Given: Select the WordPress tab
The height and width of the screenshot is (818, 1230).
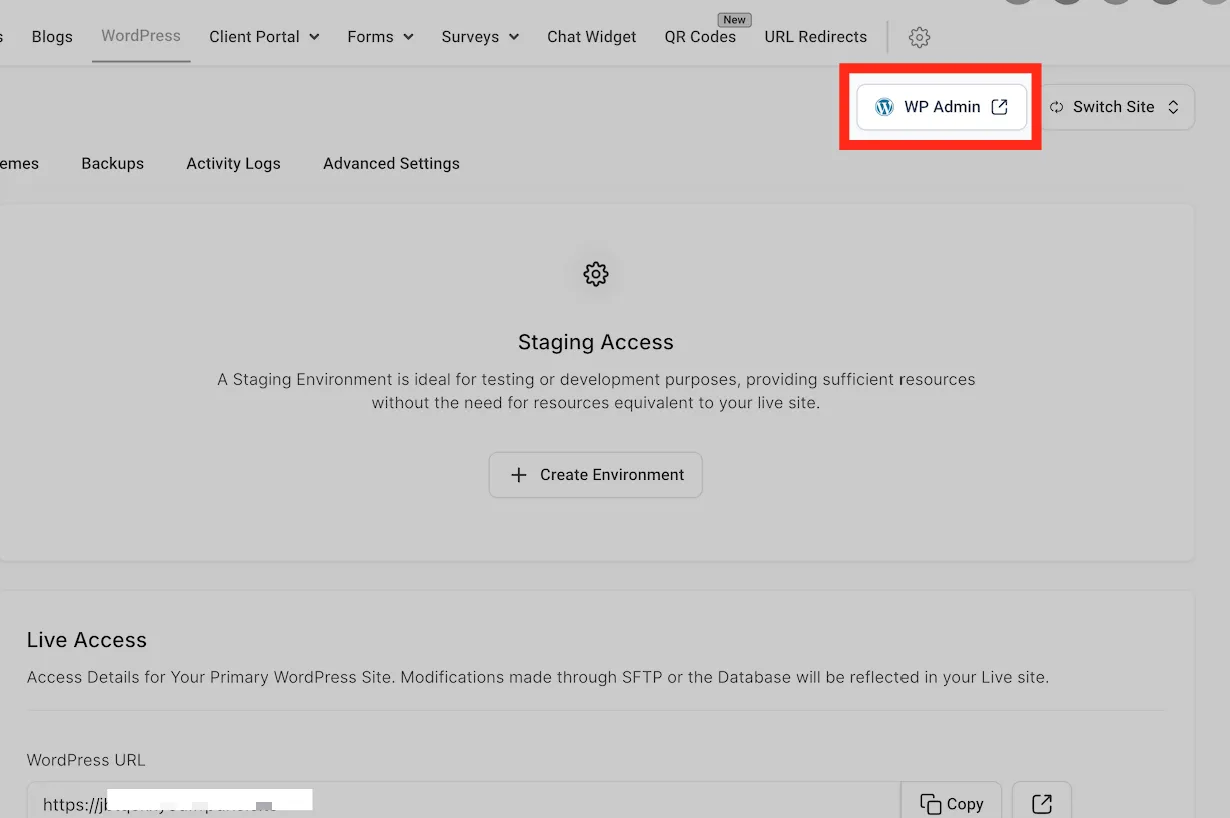Looking at the screenshot, I should (141, 36).
